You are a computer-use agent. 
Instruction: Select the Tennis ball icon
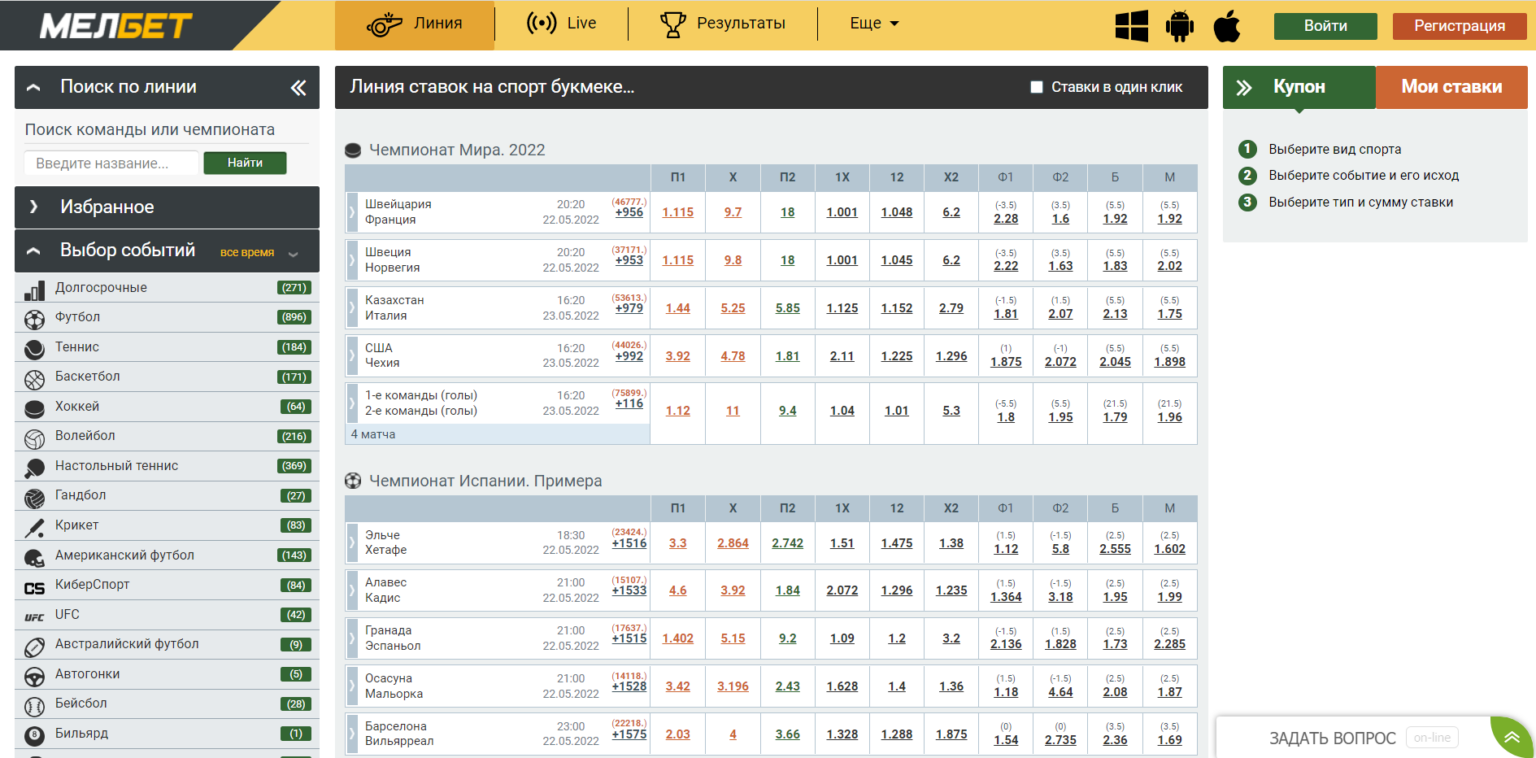(x=35, y=349)
